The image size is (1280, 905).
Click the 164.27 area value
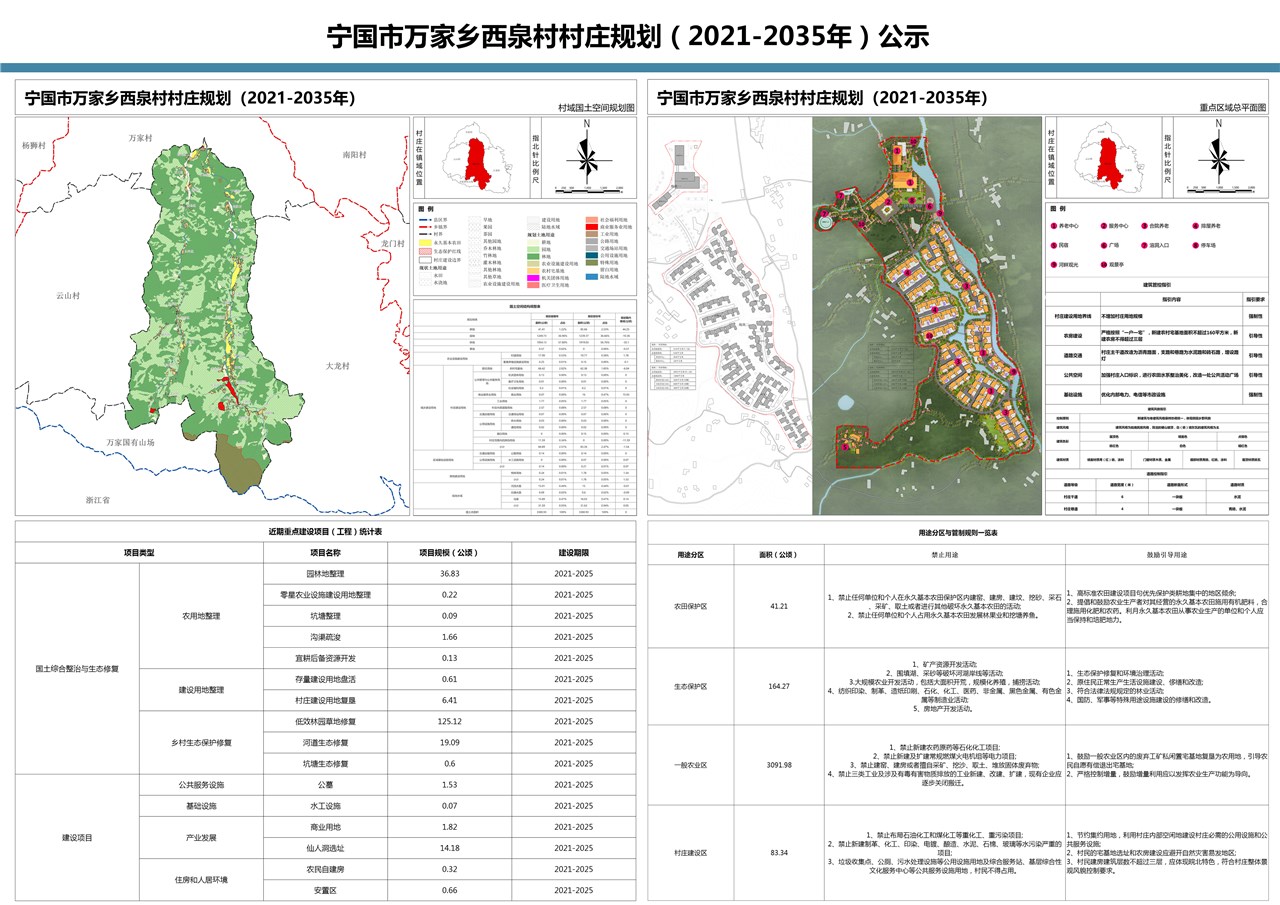[779, 686]
